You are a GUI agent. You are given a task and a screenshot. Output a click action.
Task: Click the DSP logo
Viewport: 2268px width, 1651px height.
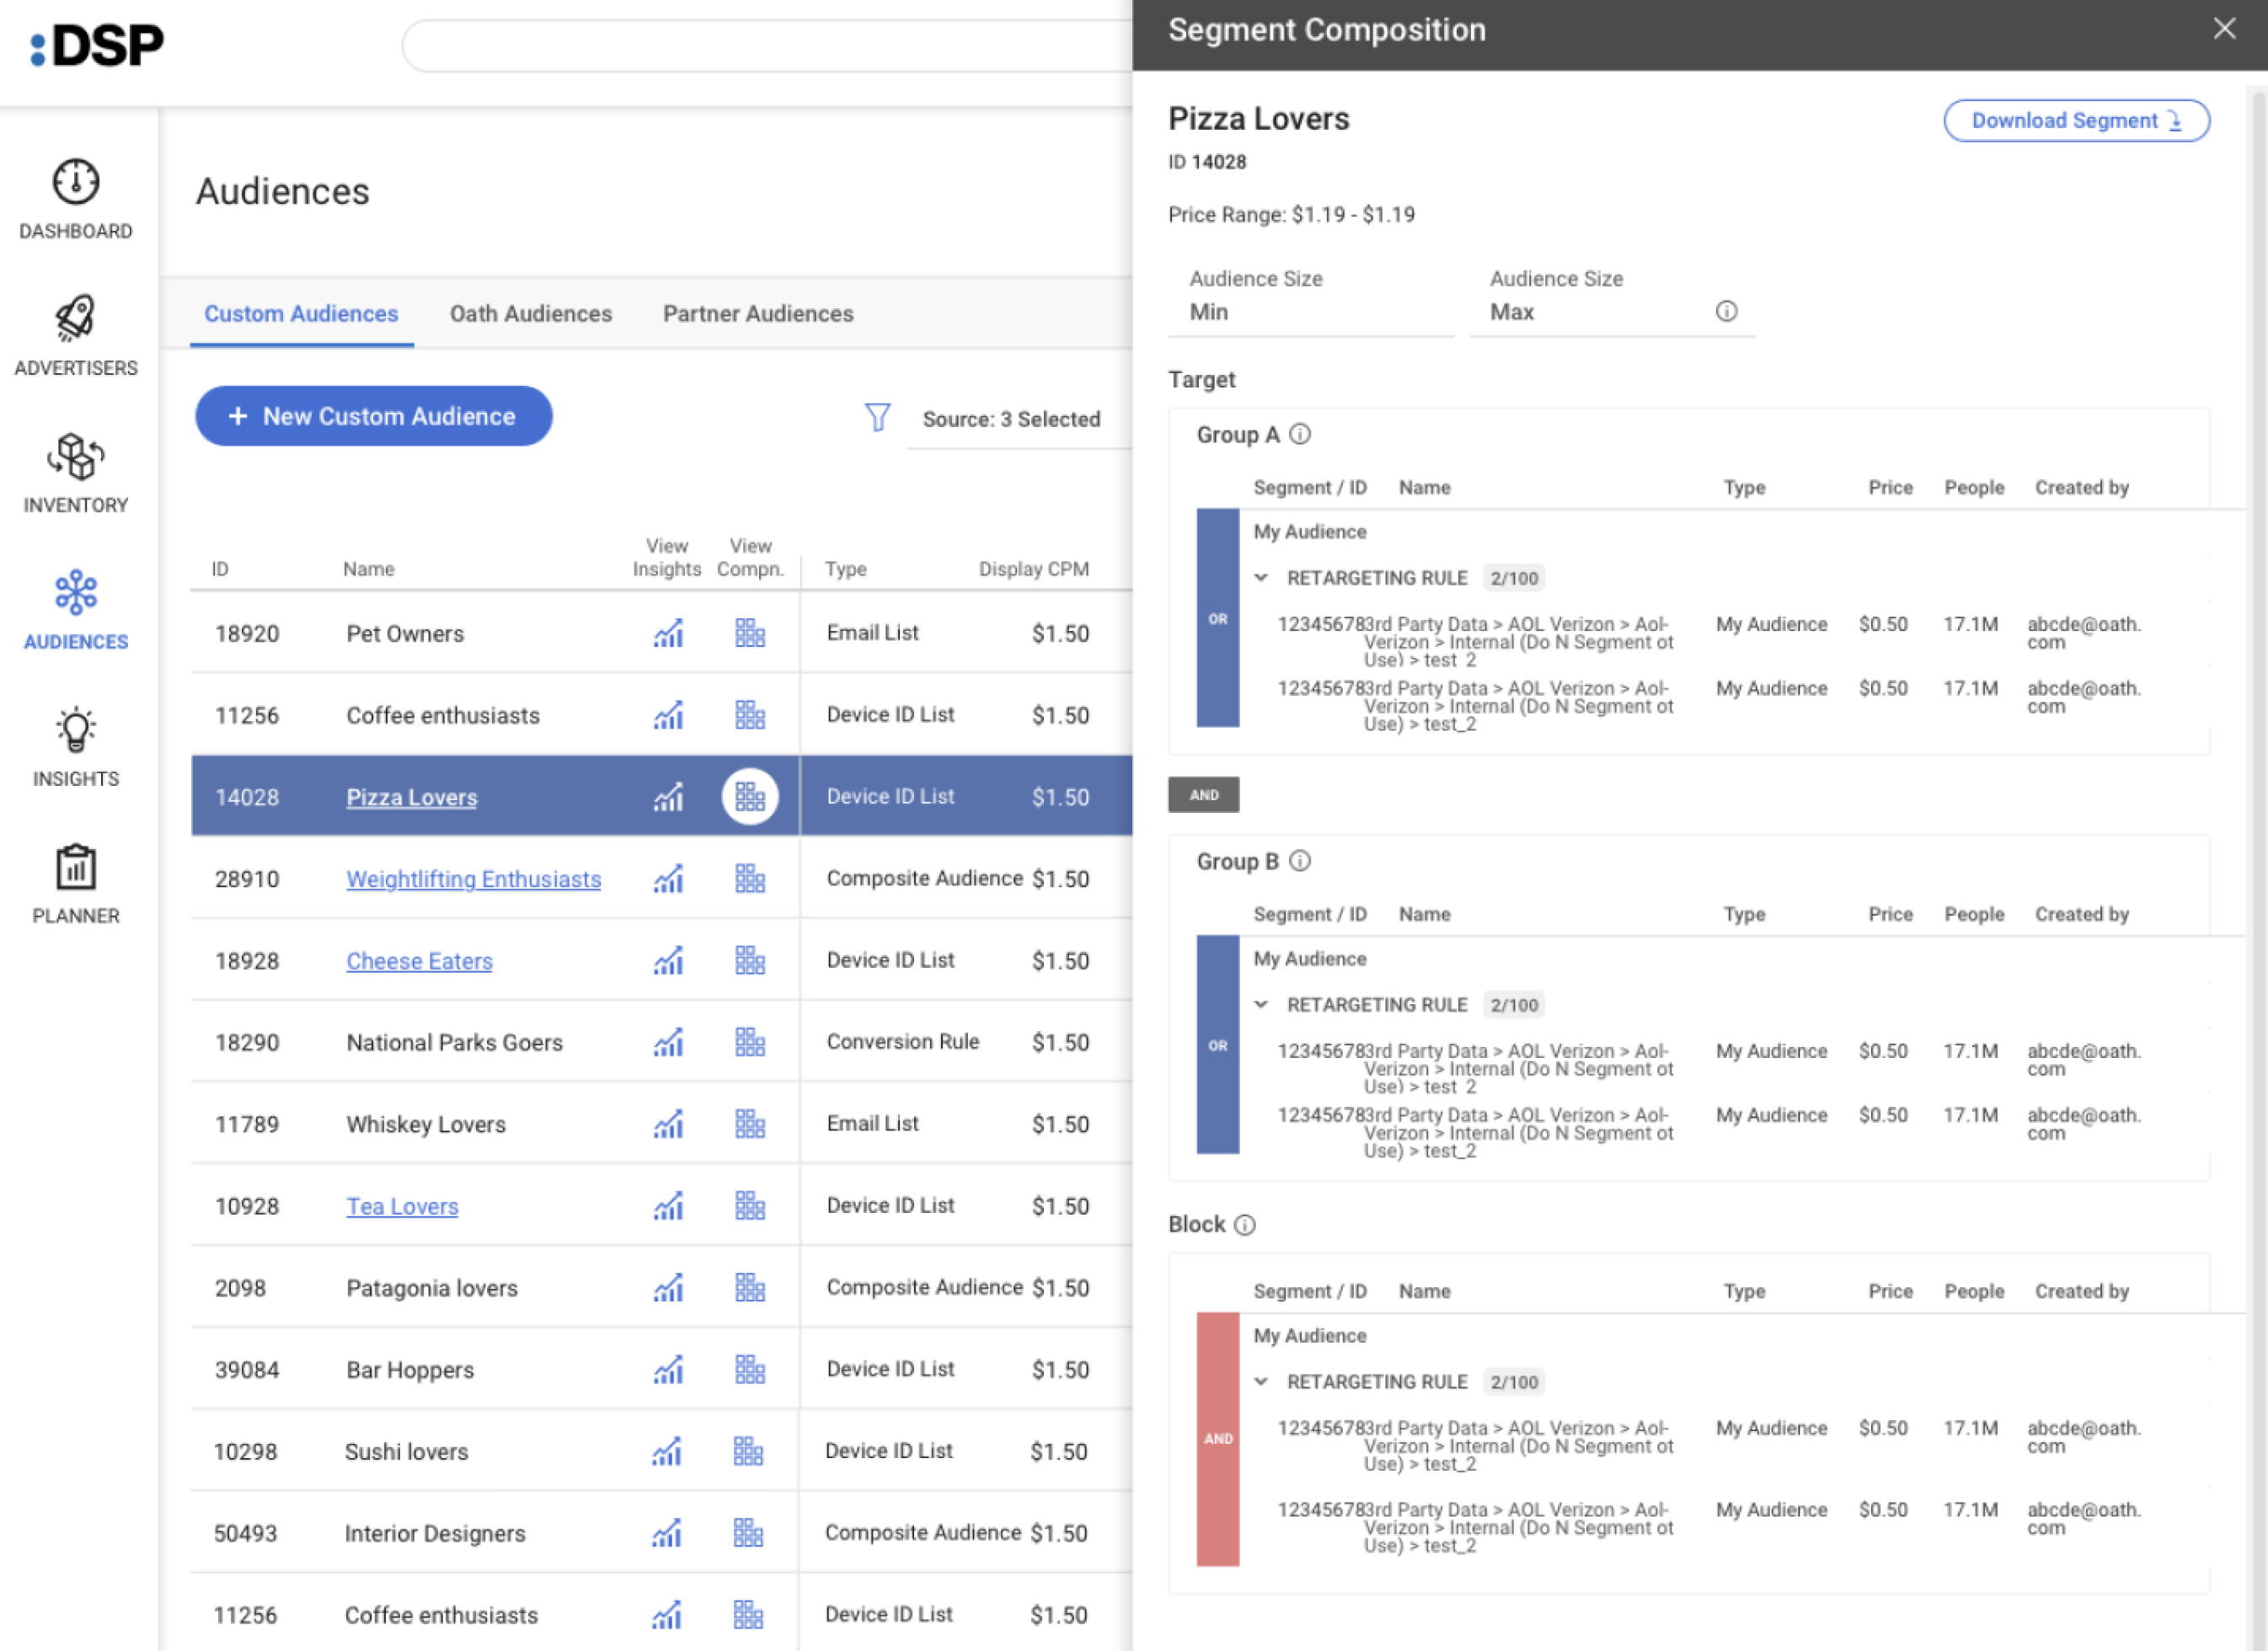(97, 46)
